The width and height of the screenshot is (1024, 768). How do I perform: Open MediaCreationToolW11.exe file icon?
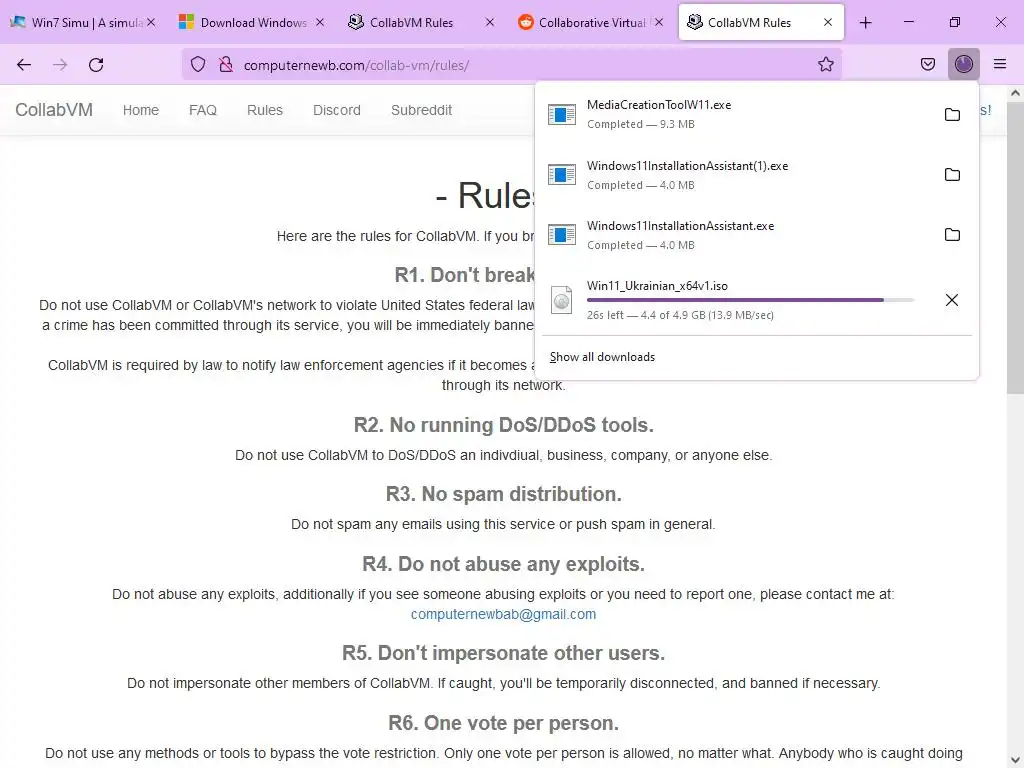pyautogui.click(x=562, y=114)
